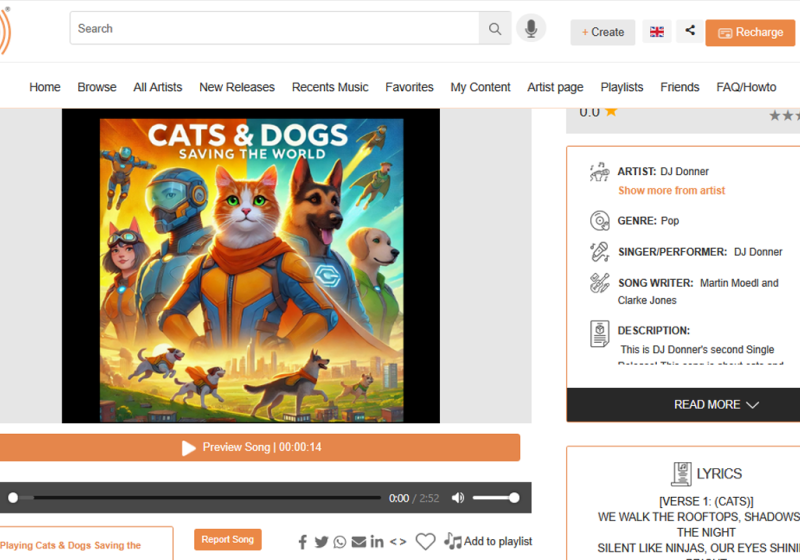Open the New Releases menu item
The image size is (800, 560).
236,87
